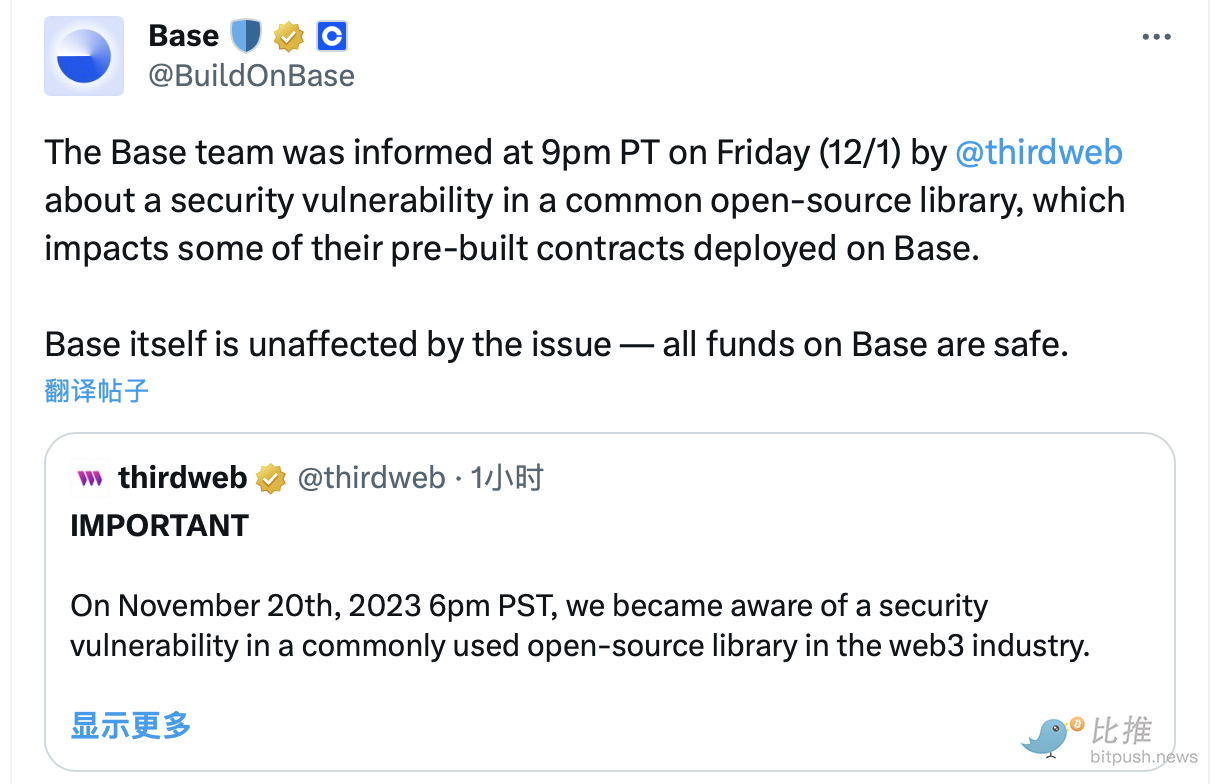Click the gold verified badge beside thirdweb

[271, 479]
